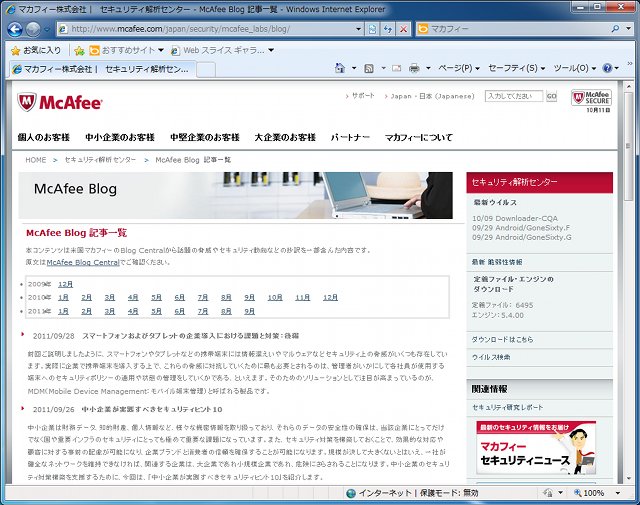Click セキュリティ解析センター breadcrumb link

click(100, 160)
